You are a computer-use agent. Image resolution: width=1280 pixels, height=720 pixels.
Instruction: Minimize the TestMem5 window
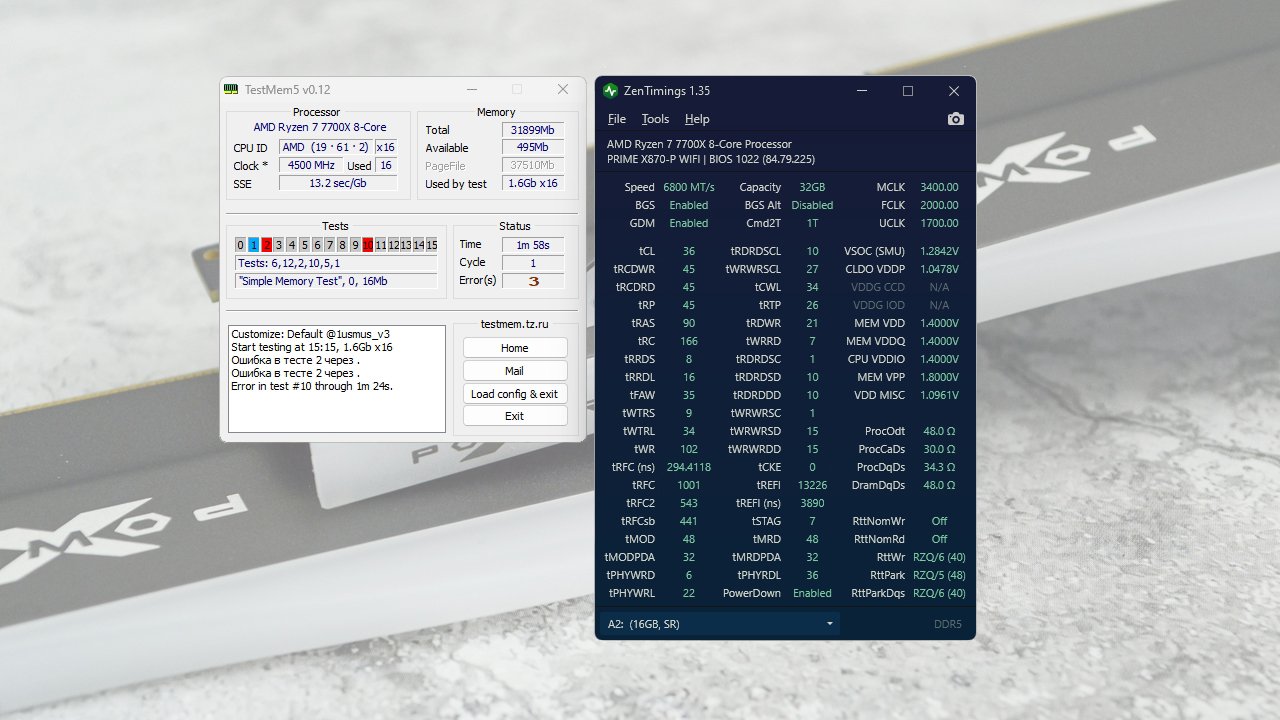(x=471, y=89)
